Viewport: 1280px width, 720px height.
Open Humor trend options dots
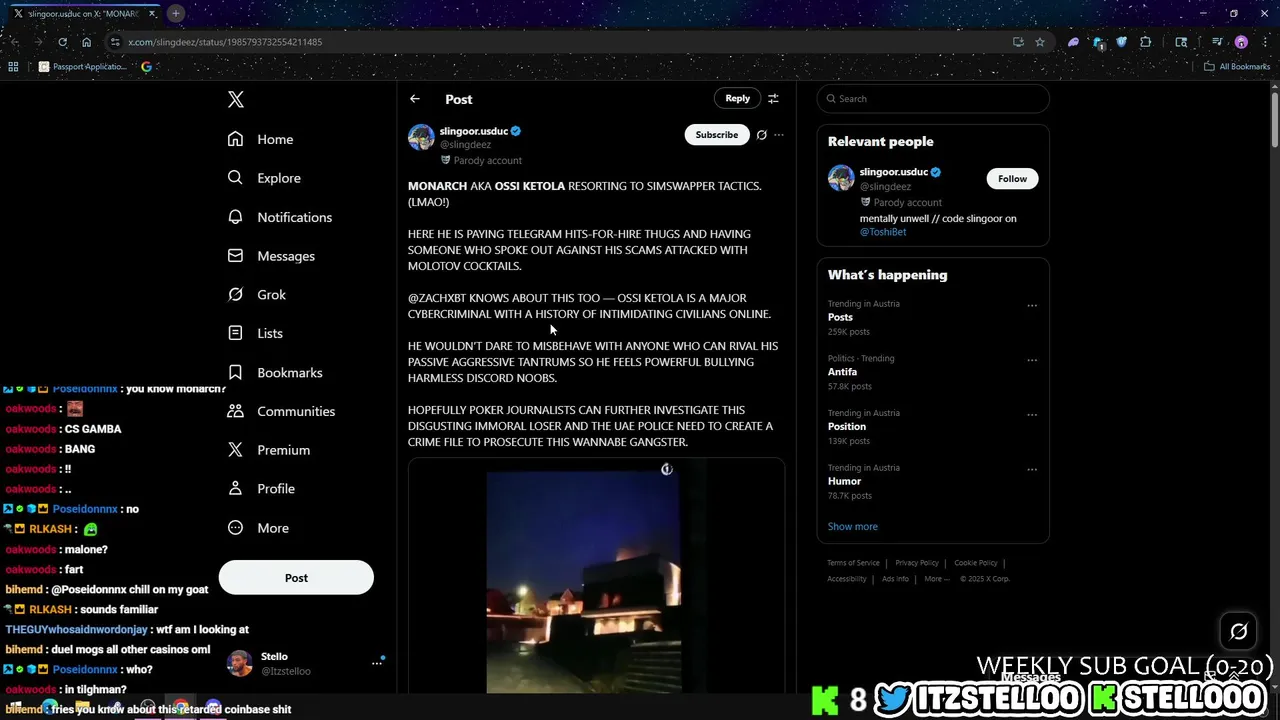(1032, 469)
